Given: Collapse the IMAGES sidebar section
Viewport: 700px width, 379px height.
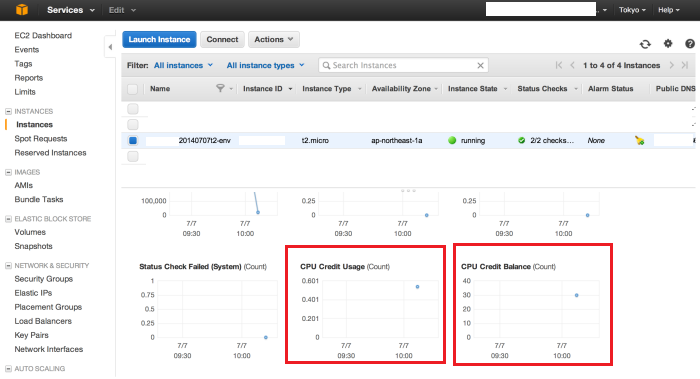Looking at the screenshot, I should [8, 172].
